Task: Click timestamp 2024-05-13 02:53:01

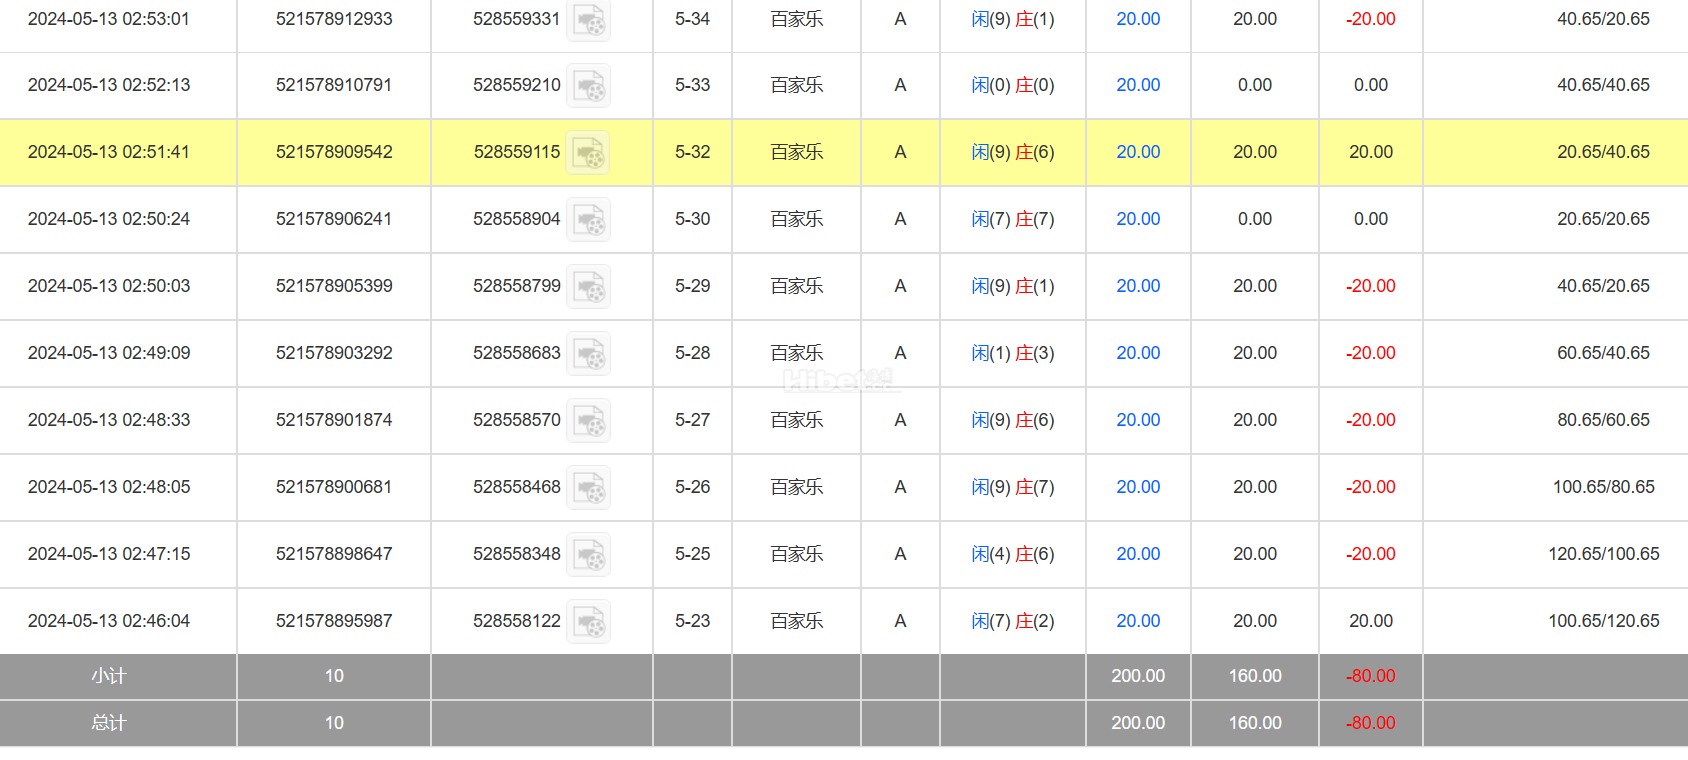Action: point(109,19)
